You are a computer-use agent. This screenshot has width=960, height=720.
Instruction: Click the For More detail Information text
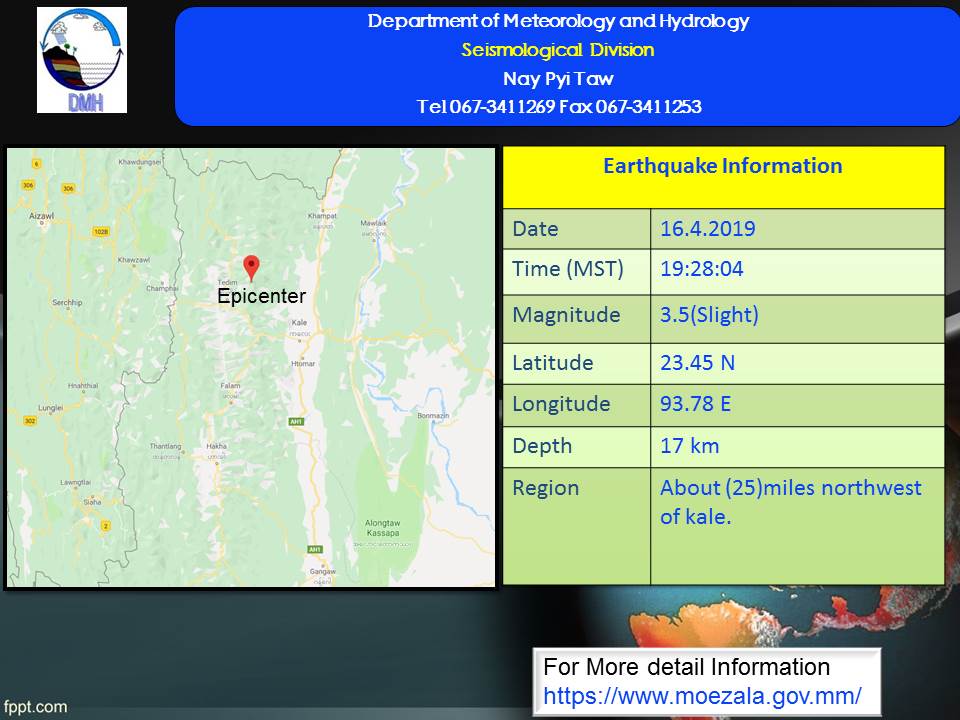686,667
